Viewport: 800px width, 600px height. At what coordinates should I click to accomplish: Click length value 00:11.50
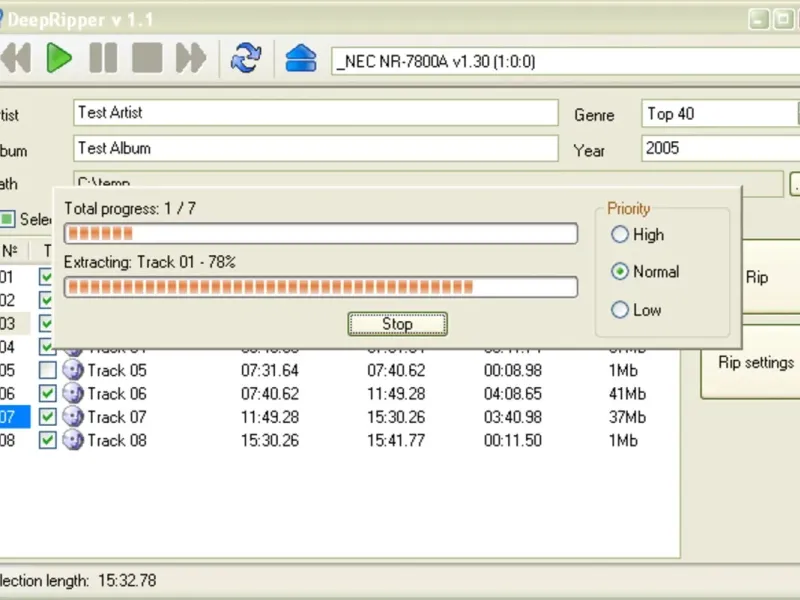pyautogui.click(x=513, y=440)
